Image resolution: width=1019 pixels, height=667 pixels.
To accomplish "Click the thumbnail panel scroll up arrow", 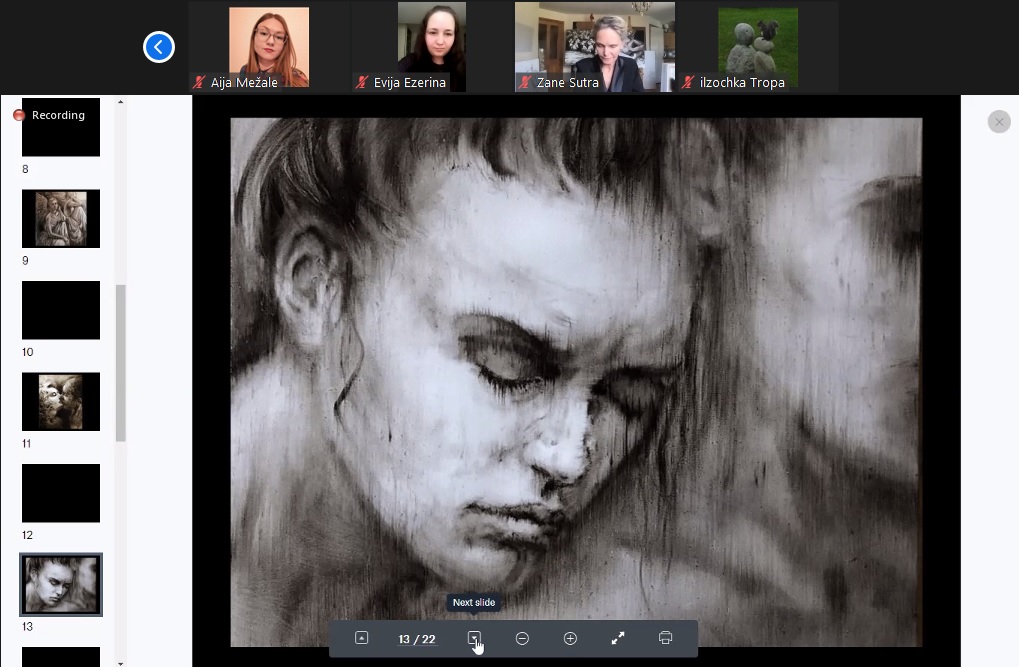I will click(120, 102).
